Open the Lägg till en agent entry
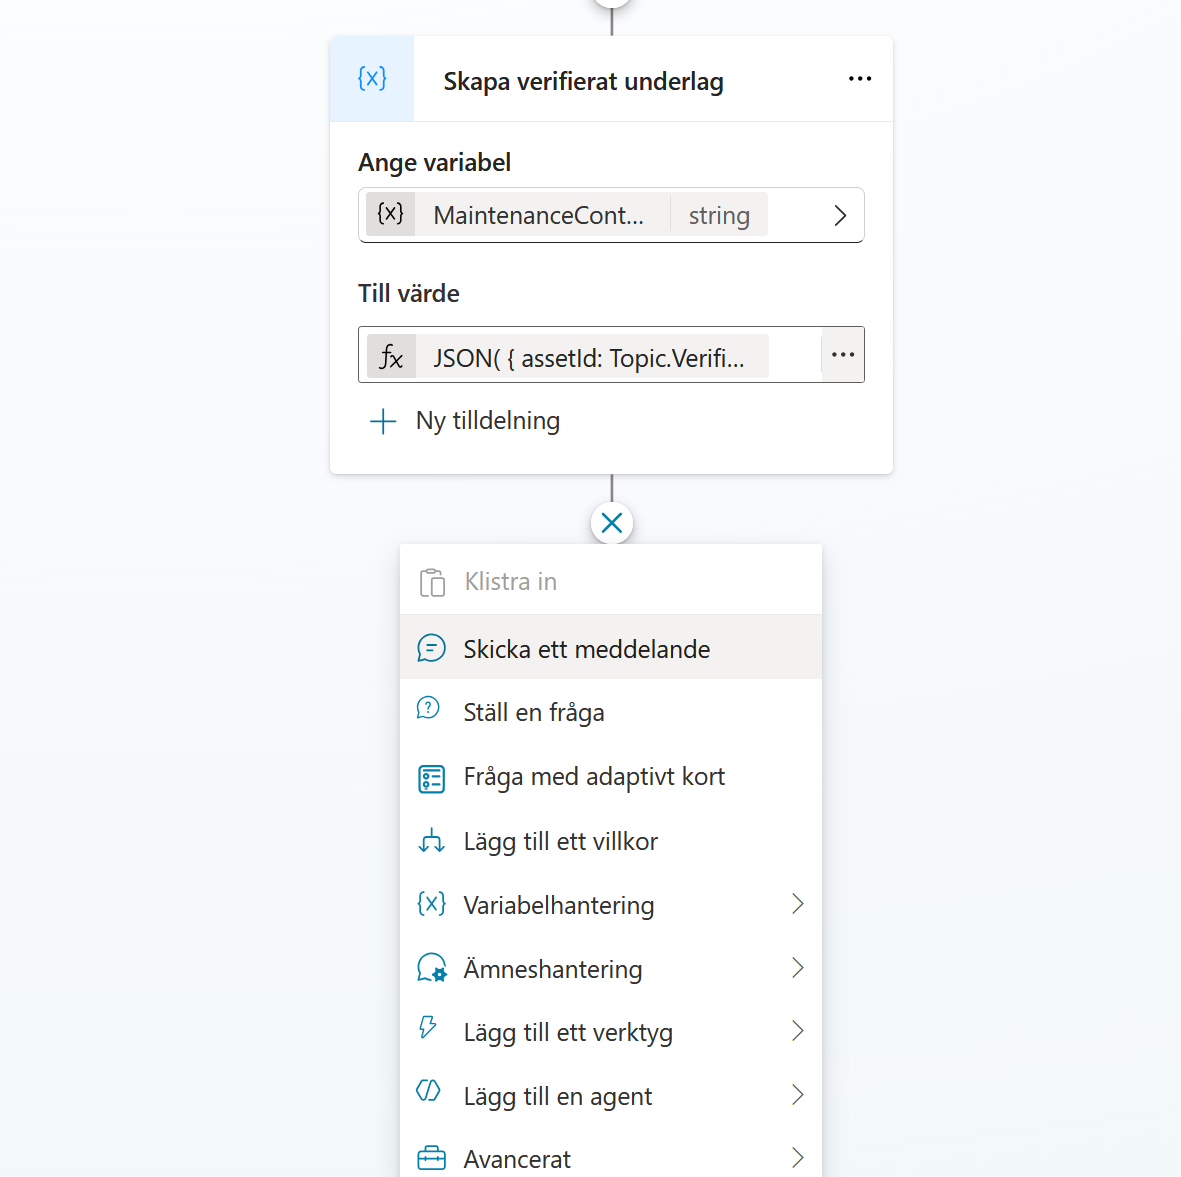The width and height of the screenshot is (1181, 1177). tap(611, 1096)
